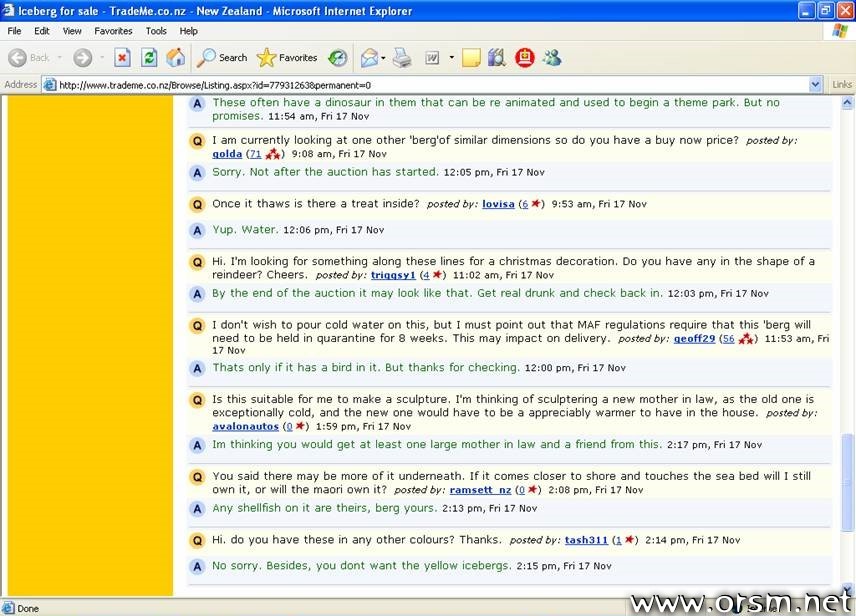Click 'Done' in the status bar
Viewport: 856px width, 616px height.
[28, 608]
